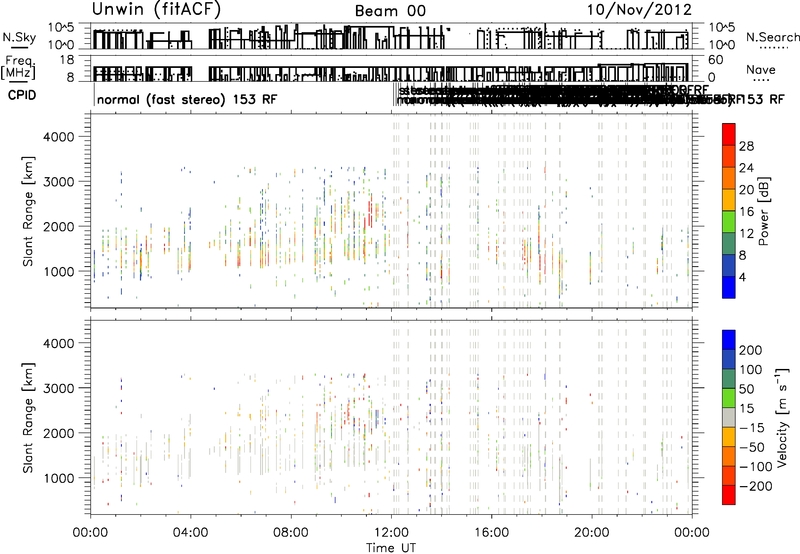Screen dimensions: 800x554
Task: Click the '12:00' time axis tick label
Action: click(391, 533)
